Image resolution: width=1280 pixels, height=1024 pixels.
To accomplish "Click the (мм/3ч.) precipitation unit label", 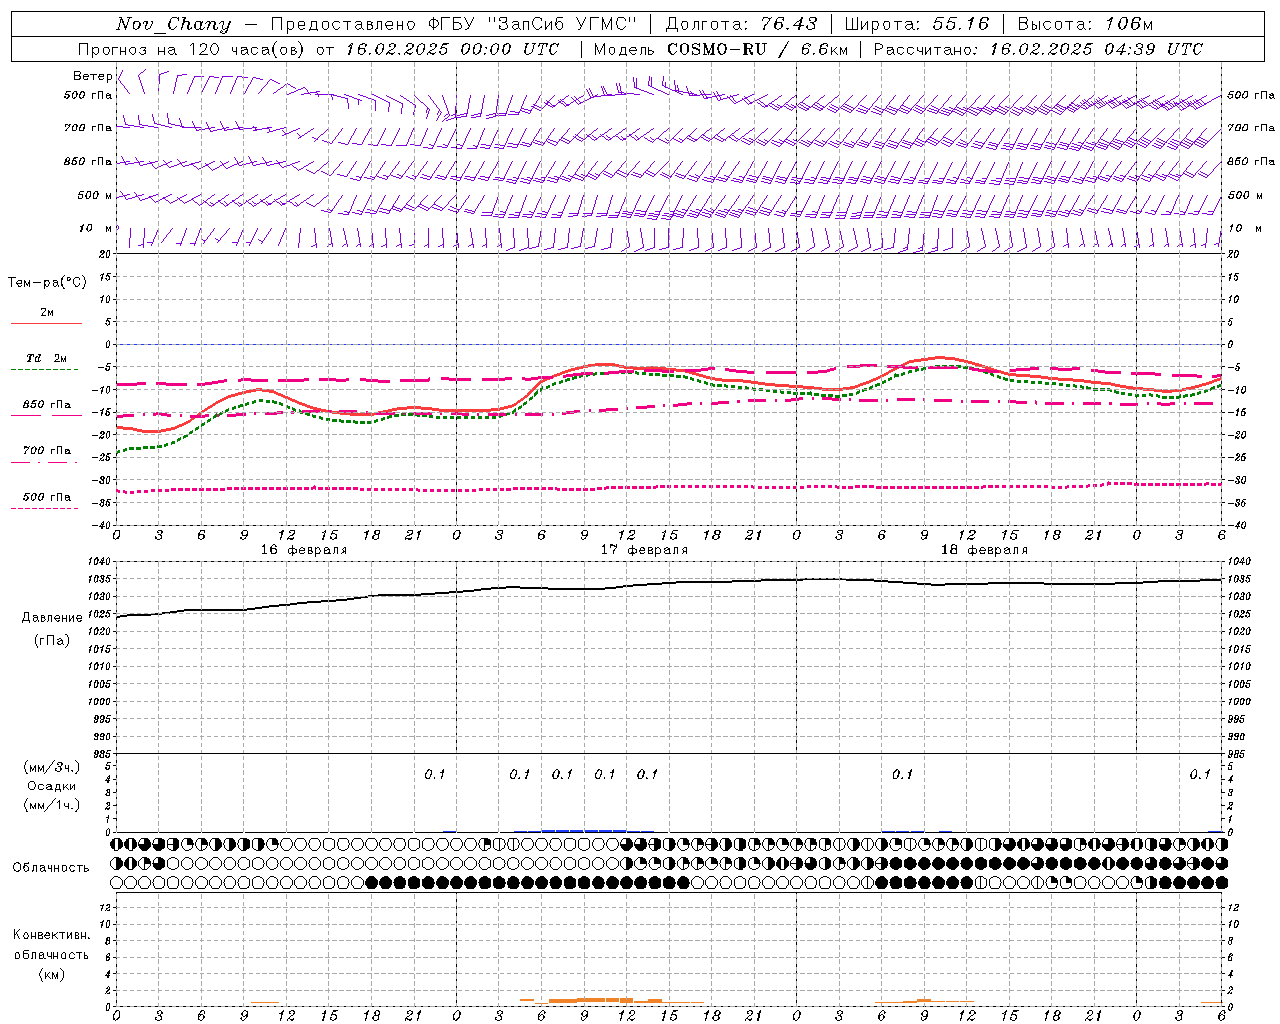I will (52, 767).
